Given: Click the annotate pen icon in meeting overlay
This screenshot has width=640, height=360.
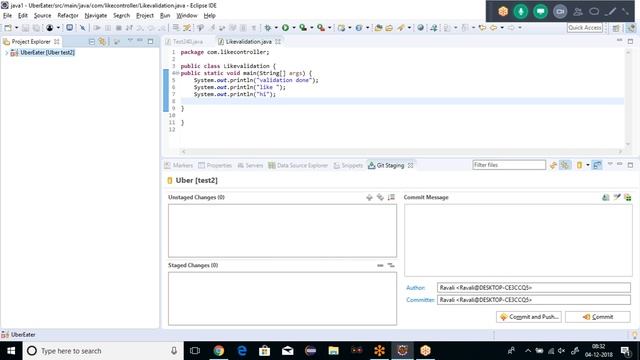Looking at the screenshot, I should click(x=610, y=11).
